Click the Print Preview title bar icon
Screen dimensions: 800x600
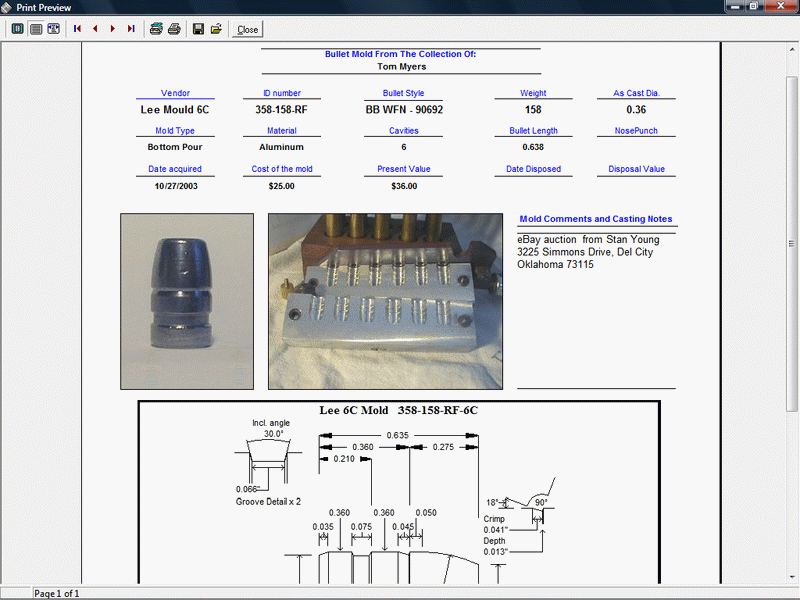pos(7,7)
